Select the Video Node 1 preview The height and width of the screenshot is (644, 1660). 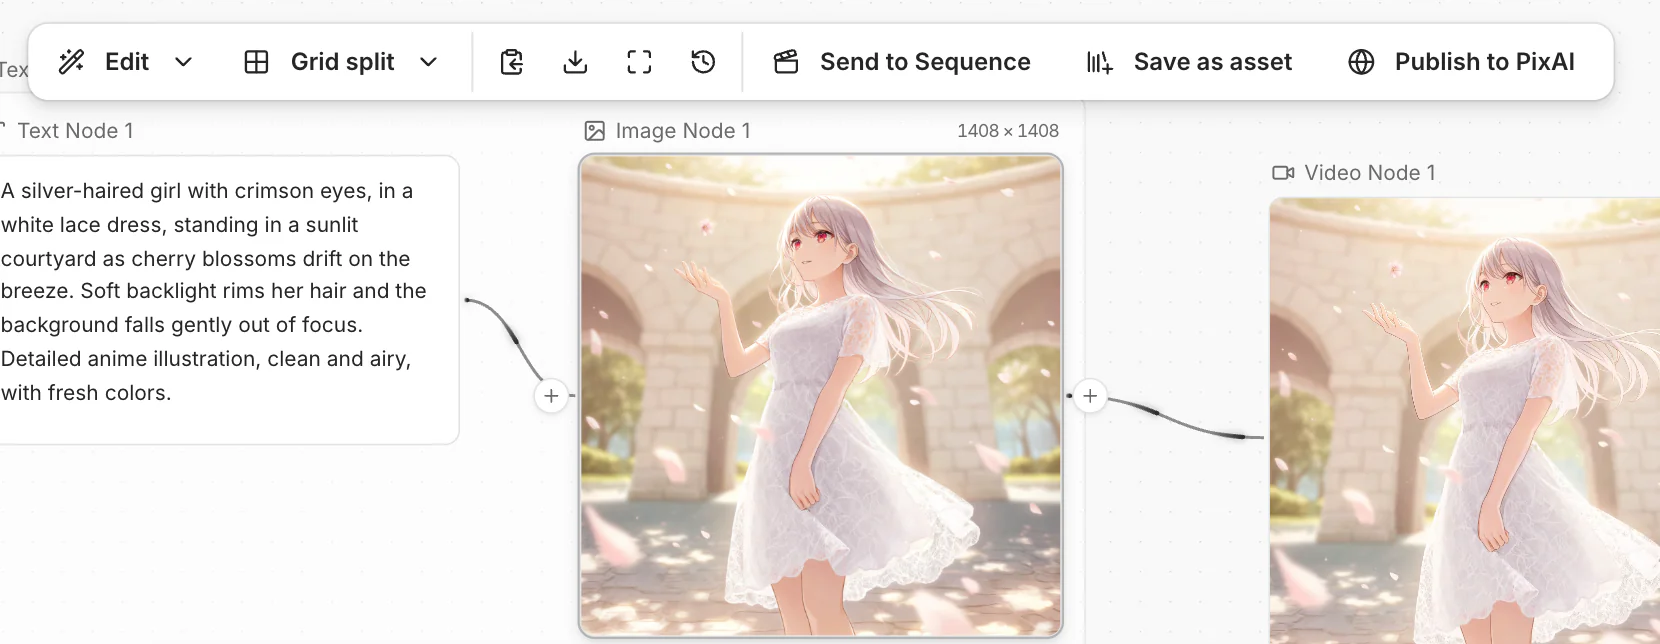click(x=1465, y=421)
